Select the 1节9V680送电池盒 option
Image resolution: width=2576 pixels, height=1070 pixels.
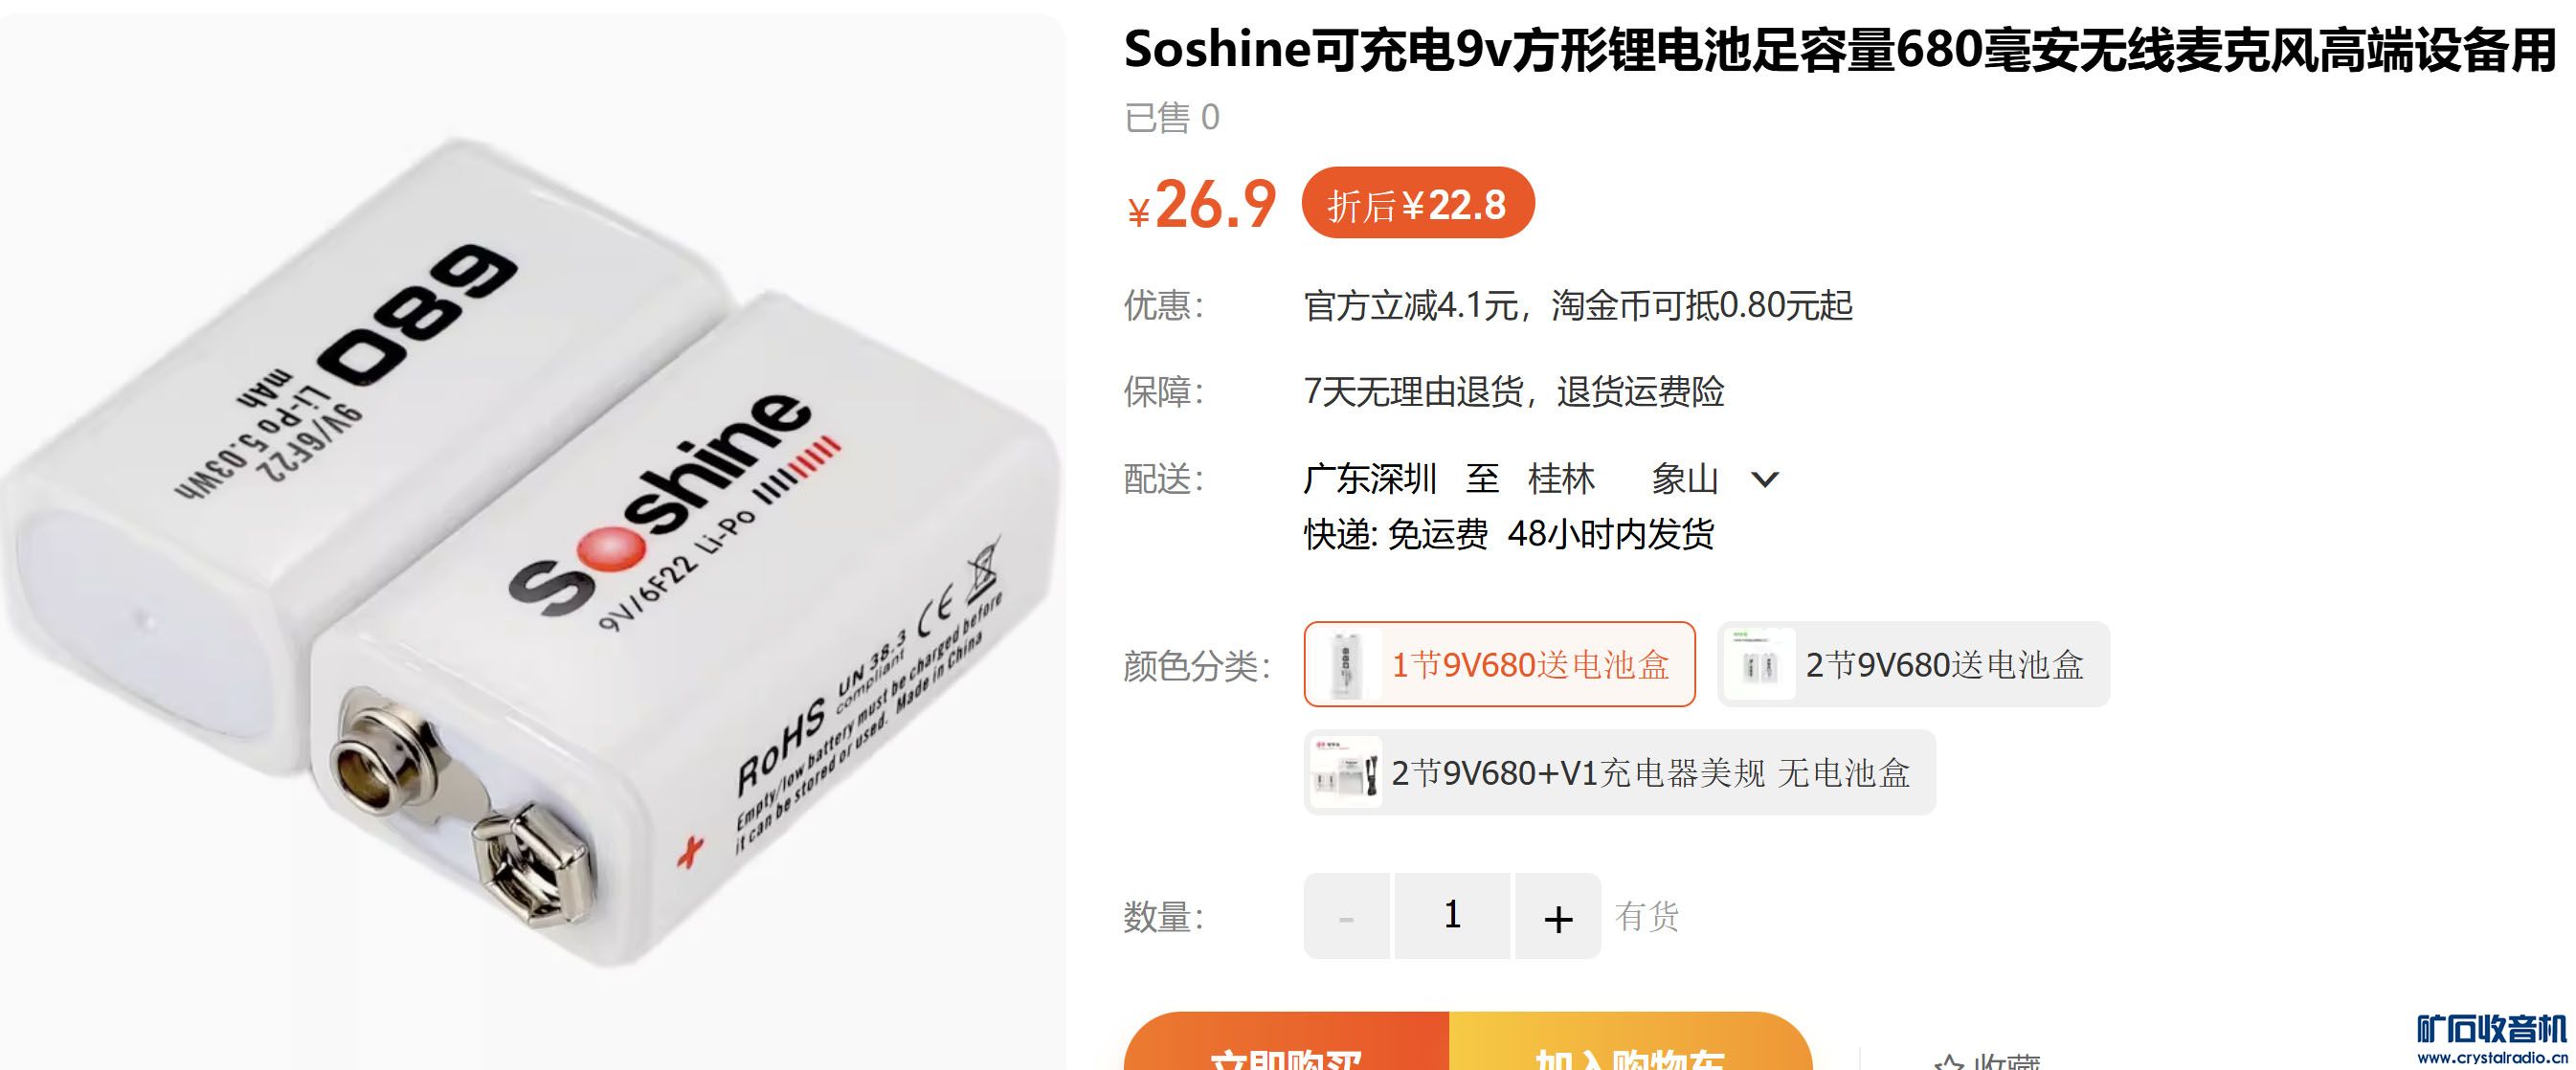(1499, 664)
